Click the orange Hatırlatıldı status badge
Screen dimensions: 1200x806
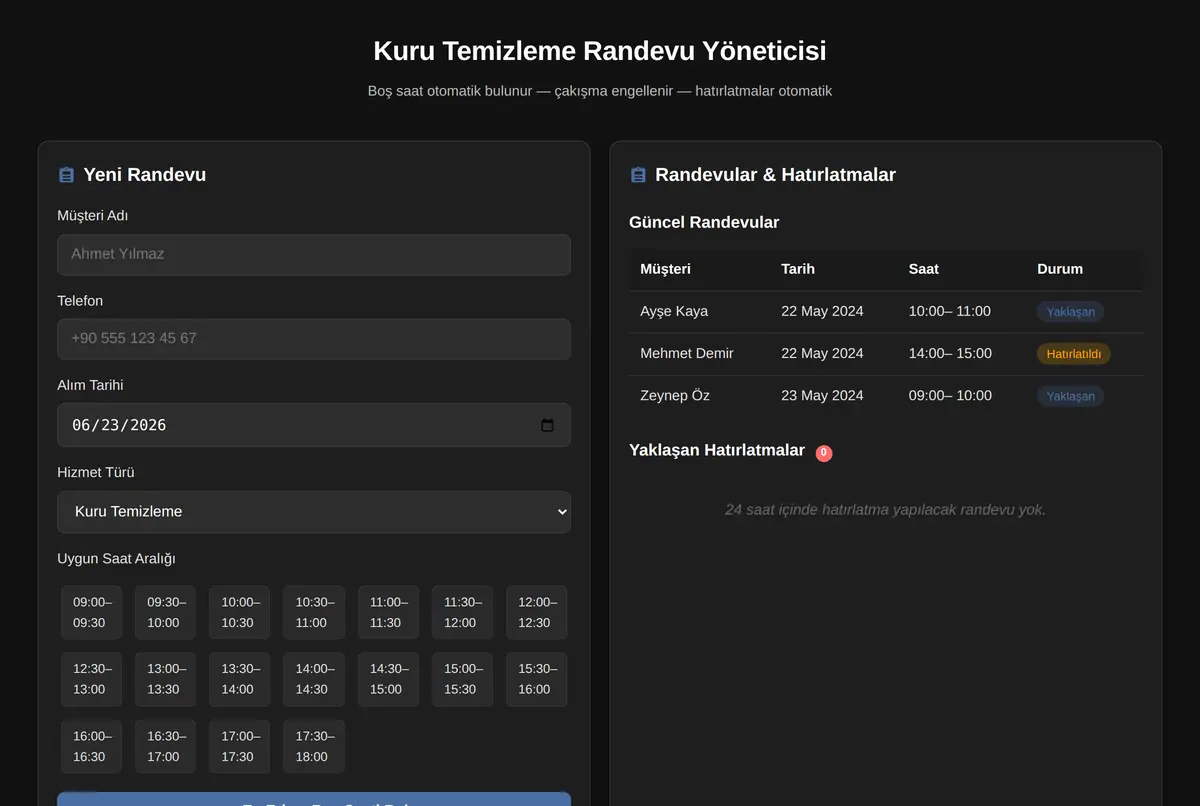[1074, 354]
